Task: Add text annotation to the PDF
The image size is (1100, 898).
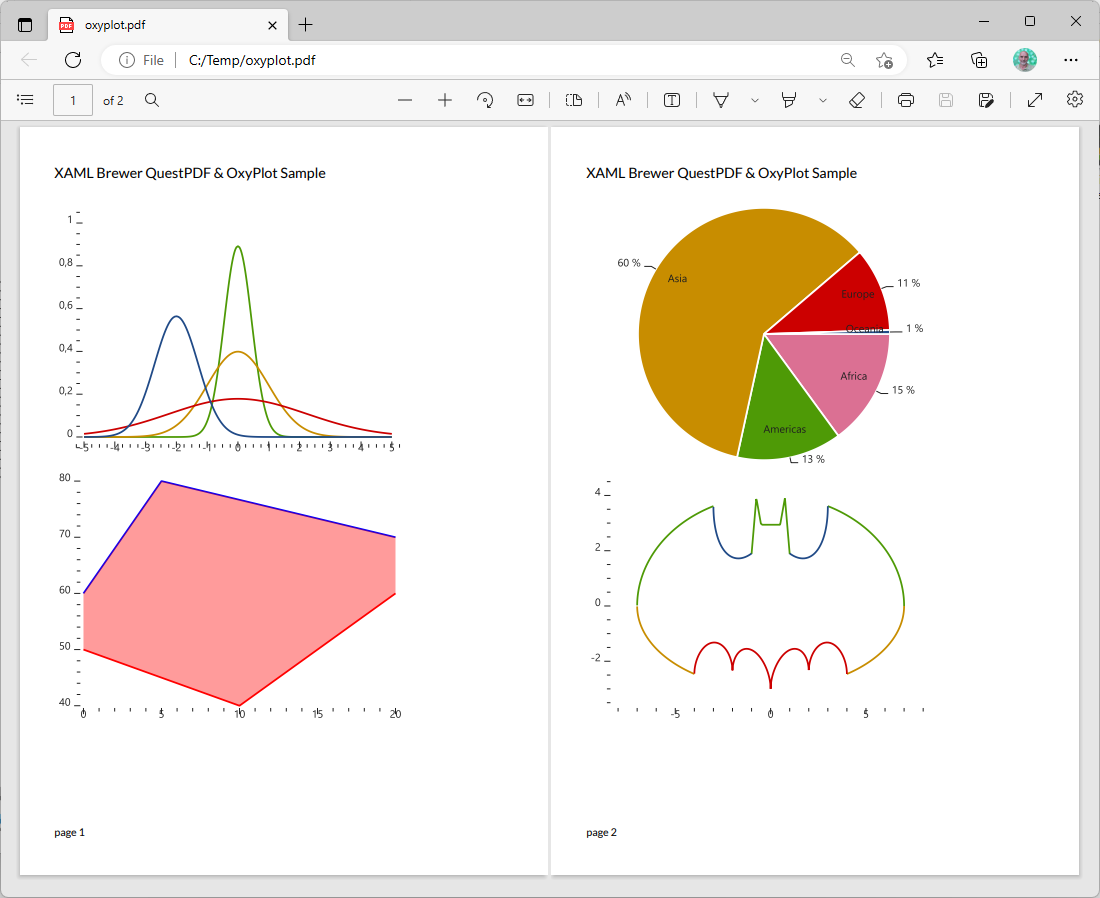Action: click(672, 100)
